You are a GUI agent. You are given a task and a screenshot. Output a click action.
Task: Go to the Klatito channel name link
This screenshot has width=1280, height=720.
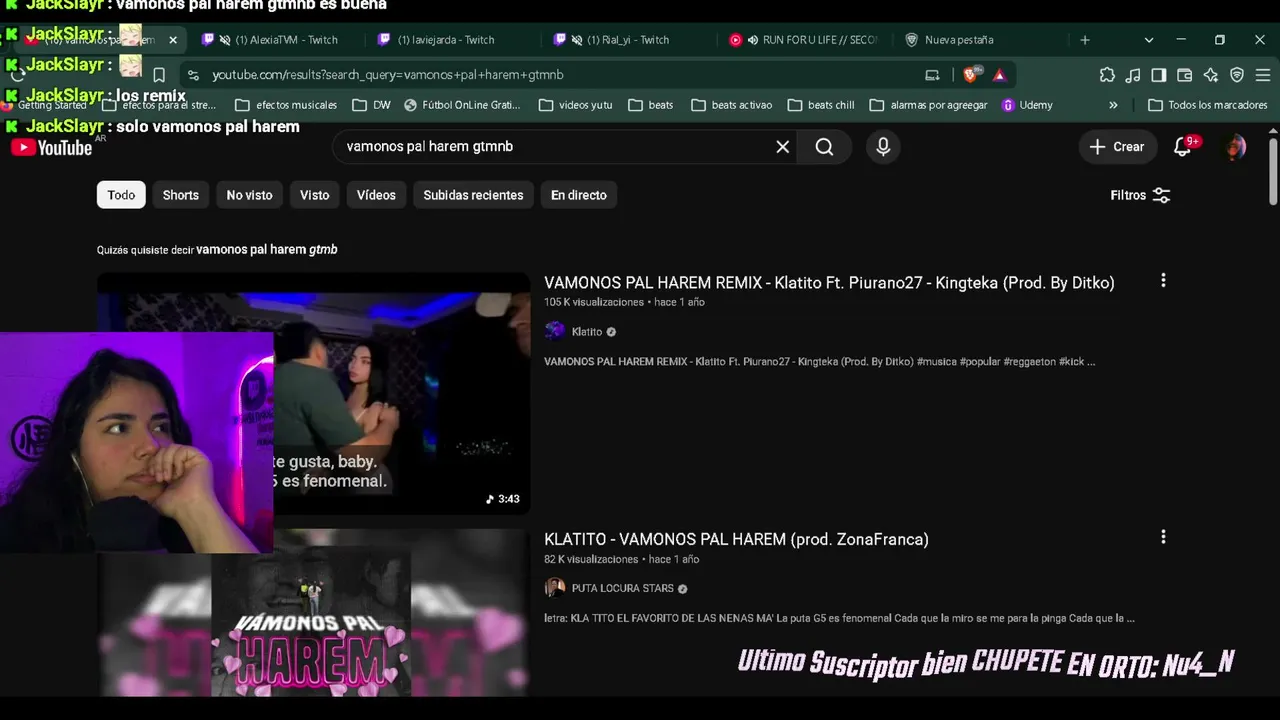click(587, 332)
